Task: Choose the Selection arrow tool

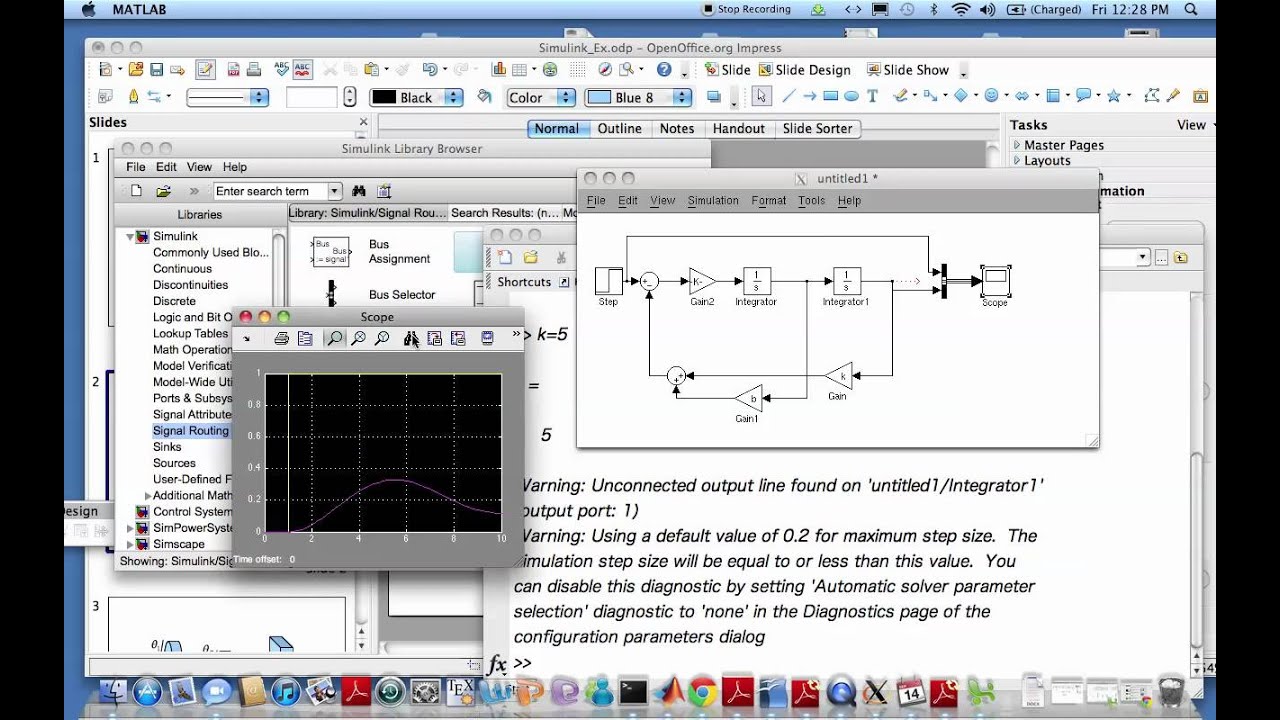Action: 761,97
